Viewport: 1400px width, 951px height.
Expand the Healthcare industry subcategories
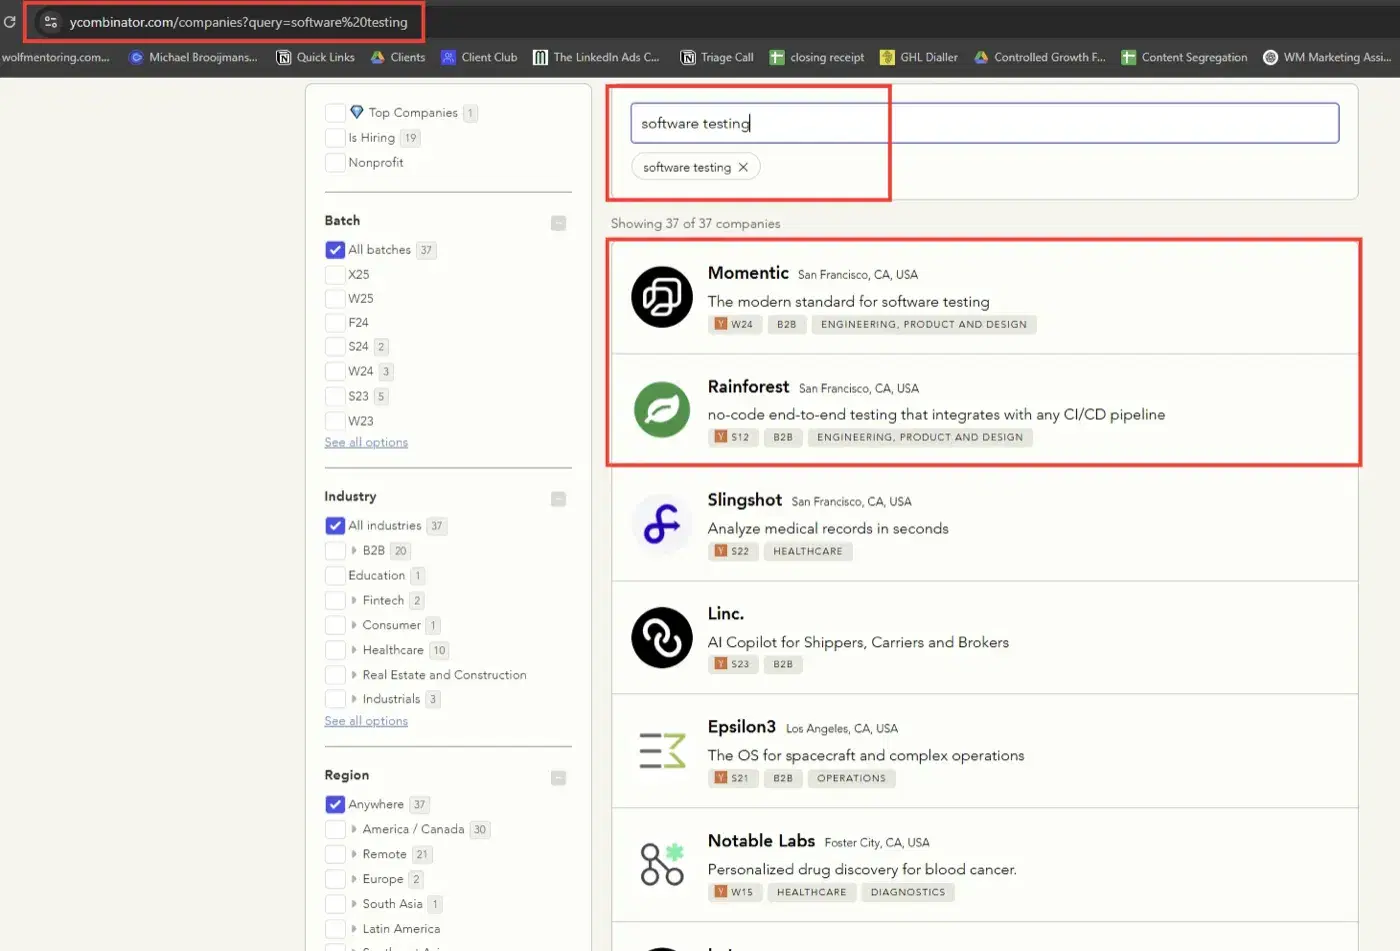point(354,650)
